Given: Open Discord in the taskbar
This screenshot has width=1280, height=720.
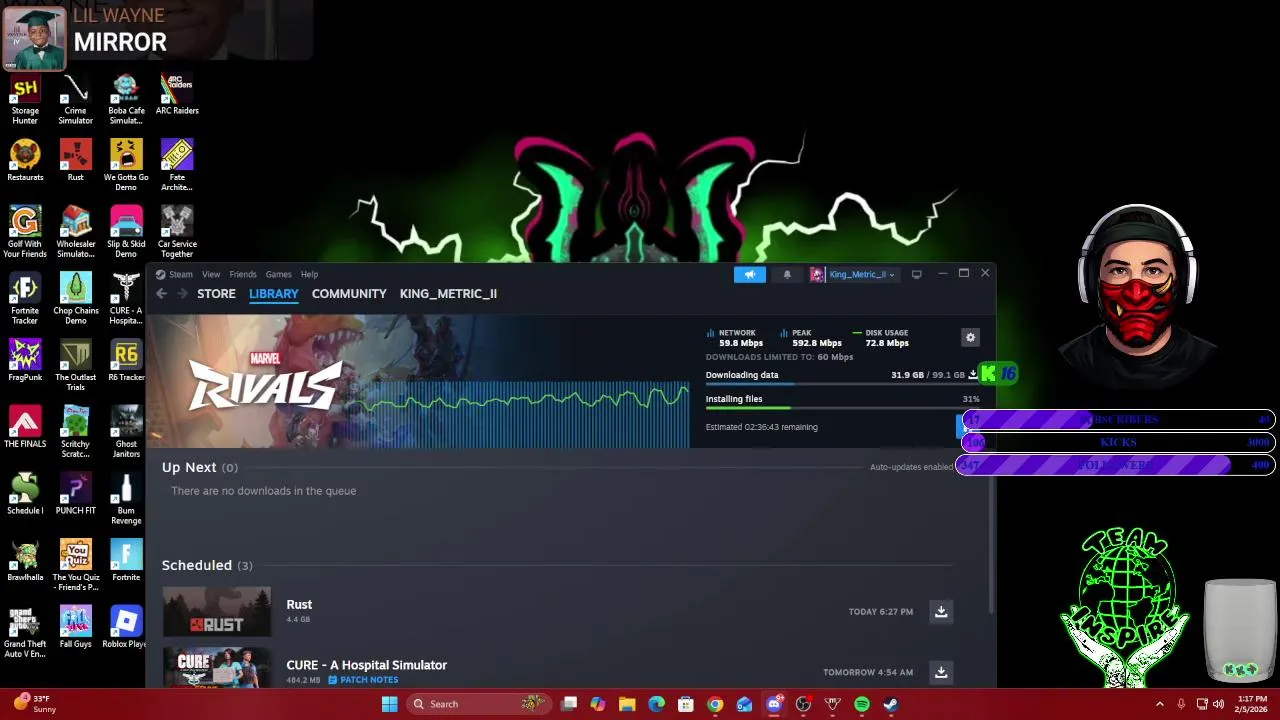Looking at the screenshot, I should point(774,704).
